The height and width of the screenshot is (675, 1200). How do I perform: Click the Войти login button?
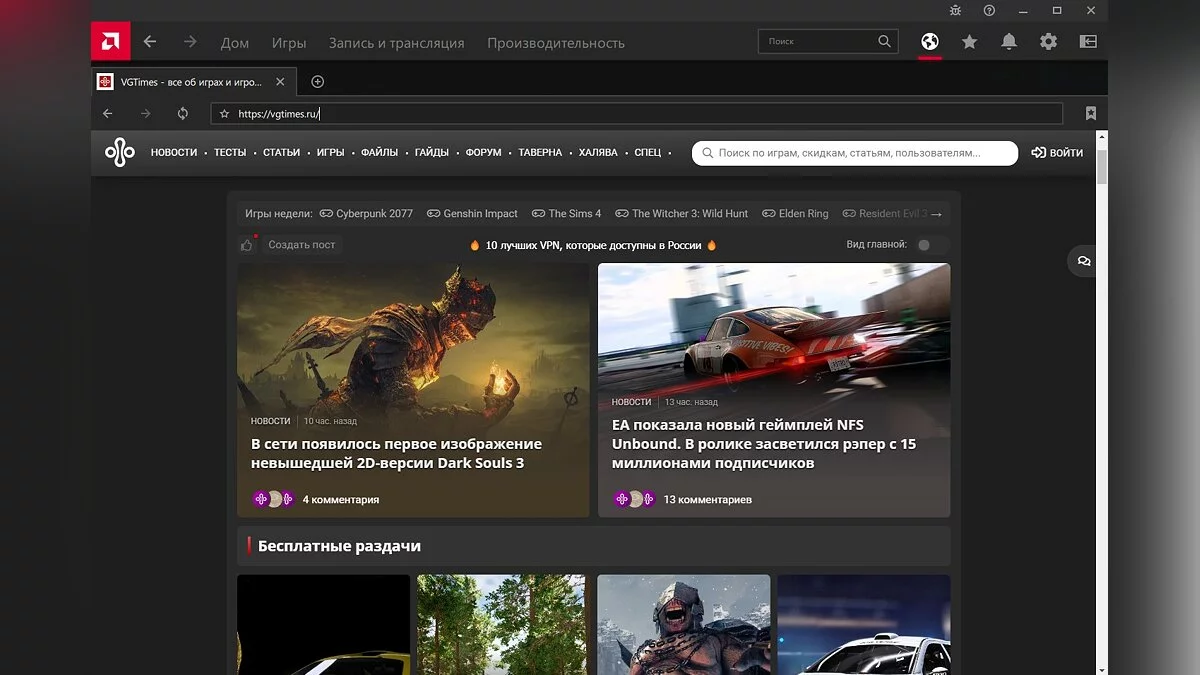click(1057, 153)
